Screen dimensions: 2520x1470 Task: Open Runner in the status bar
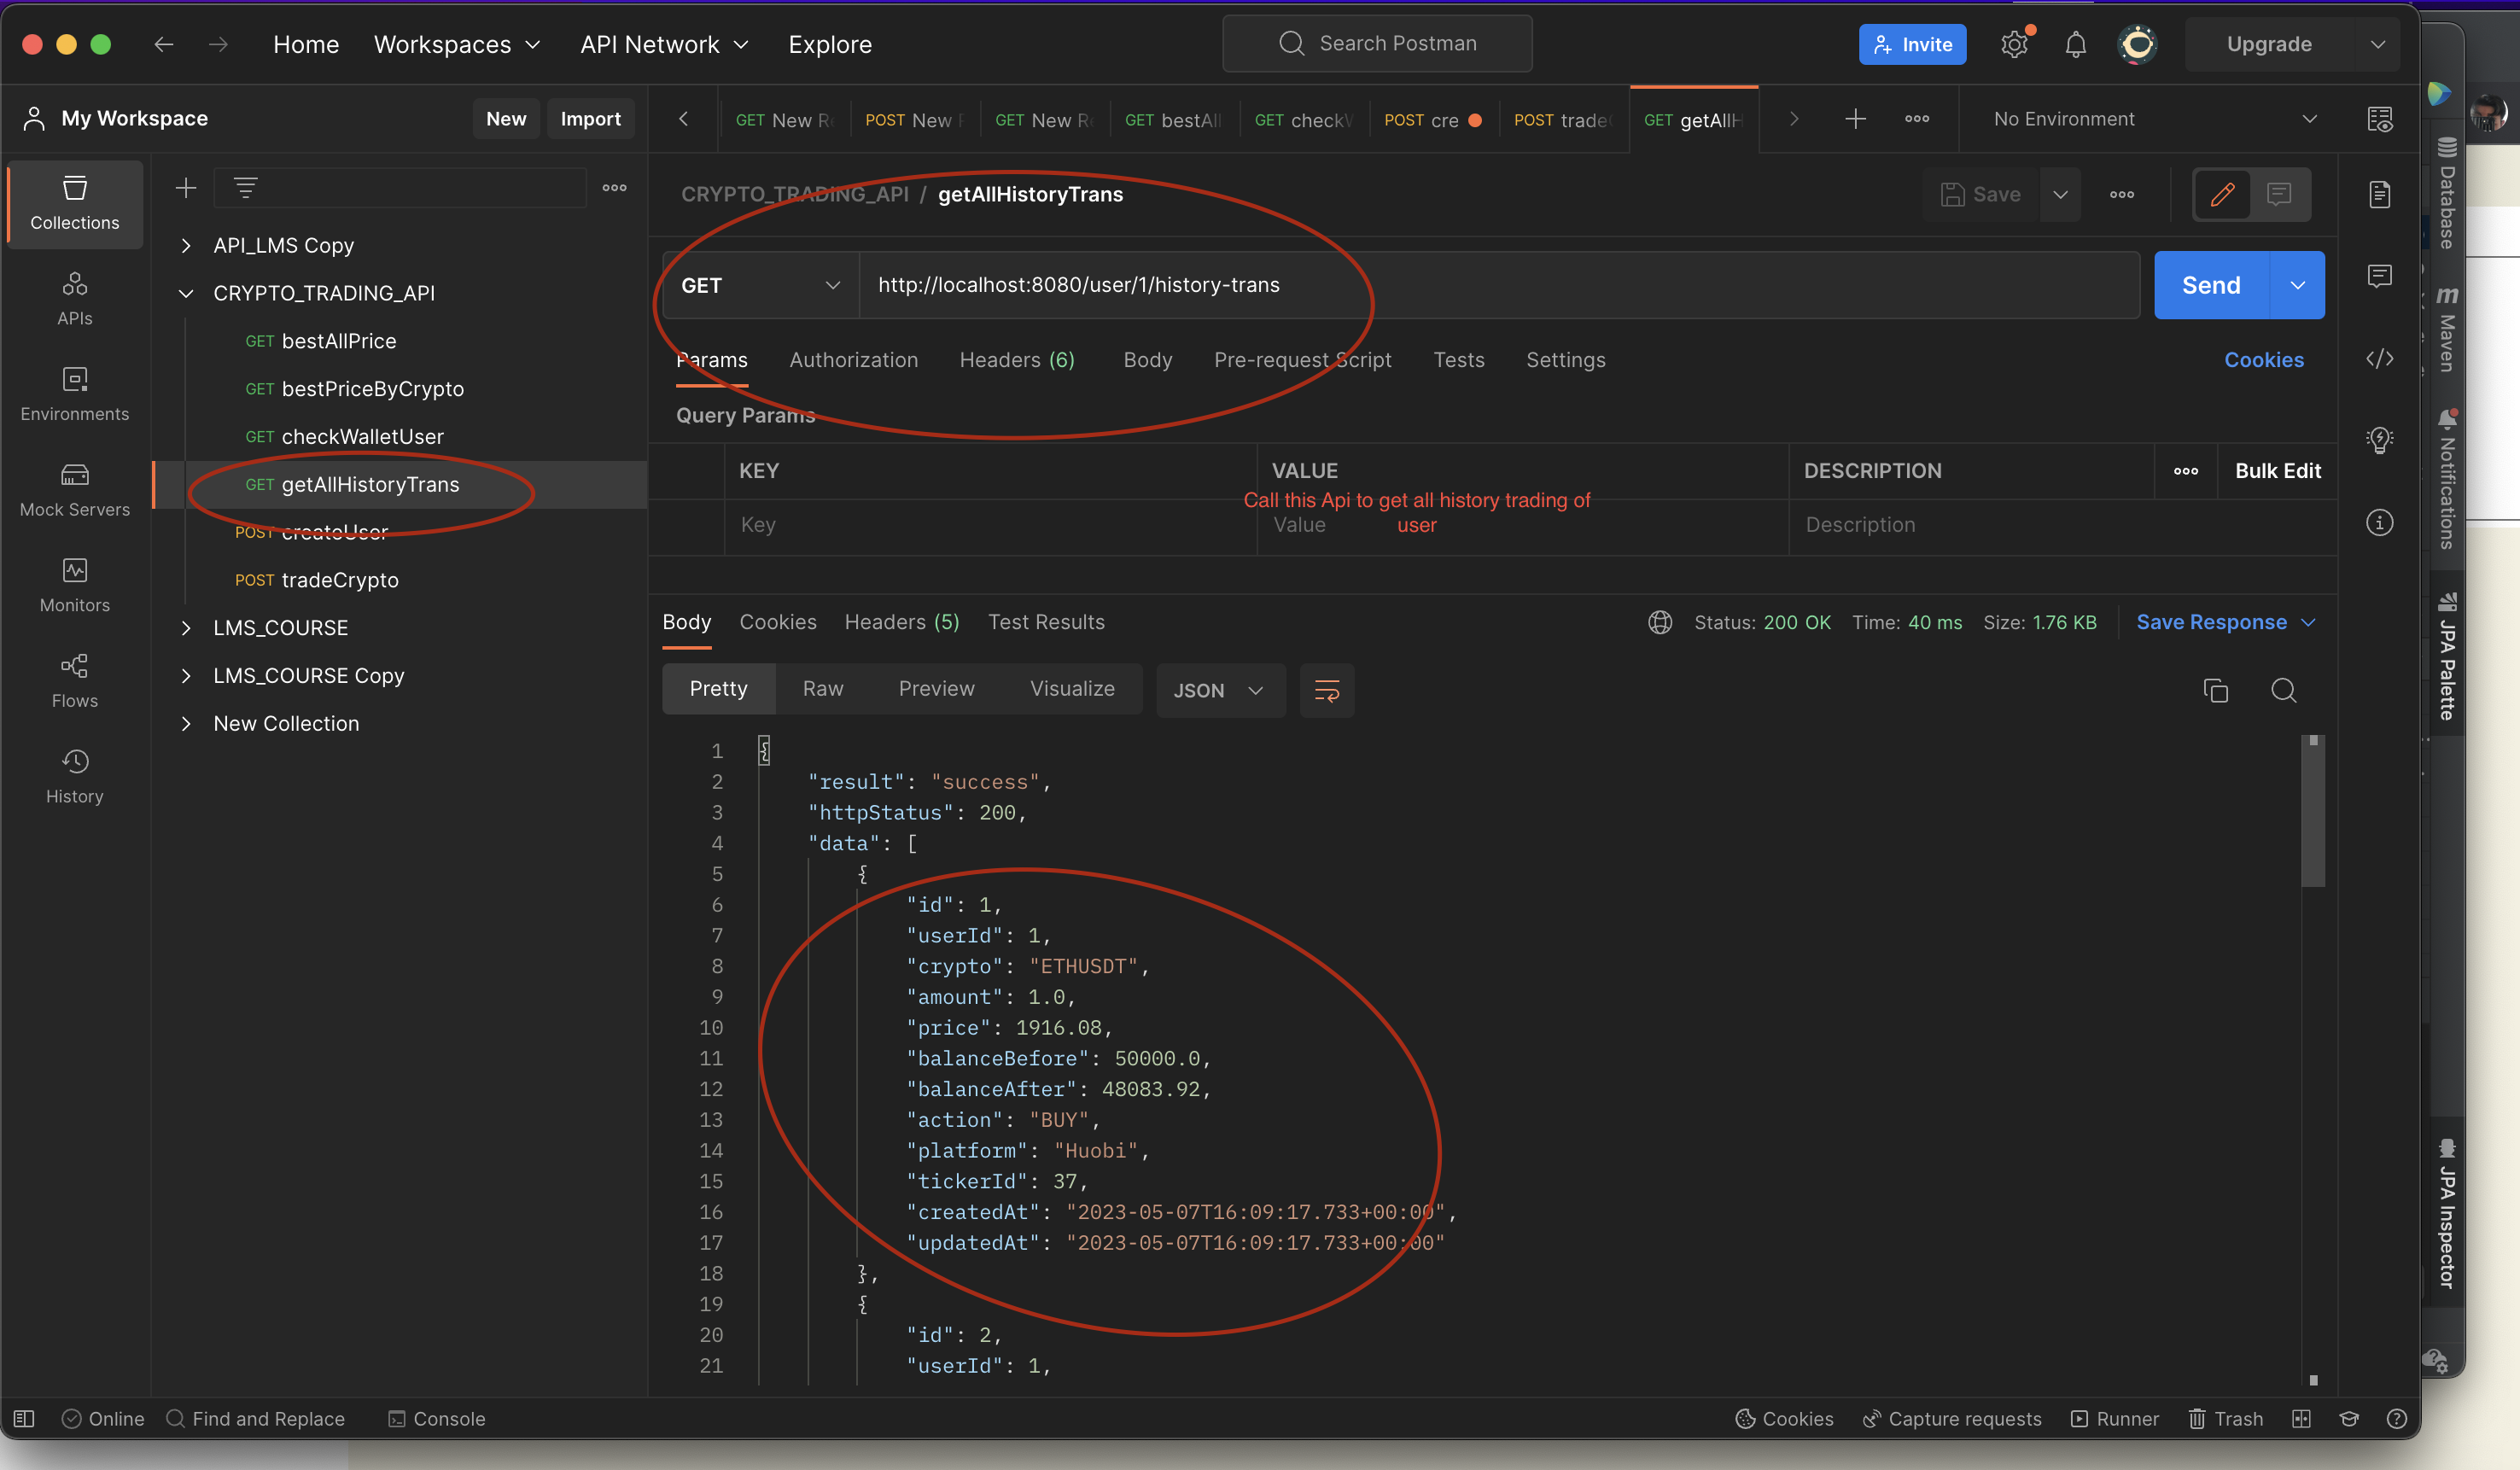2114,1418
